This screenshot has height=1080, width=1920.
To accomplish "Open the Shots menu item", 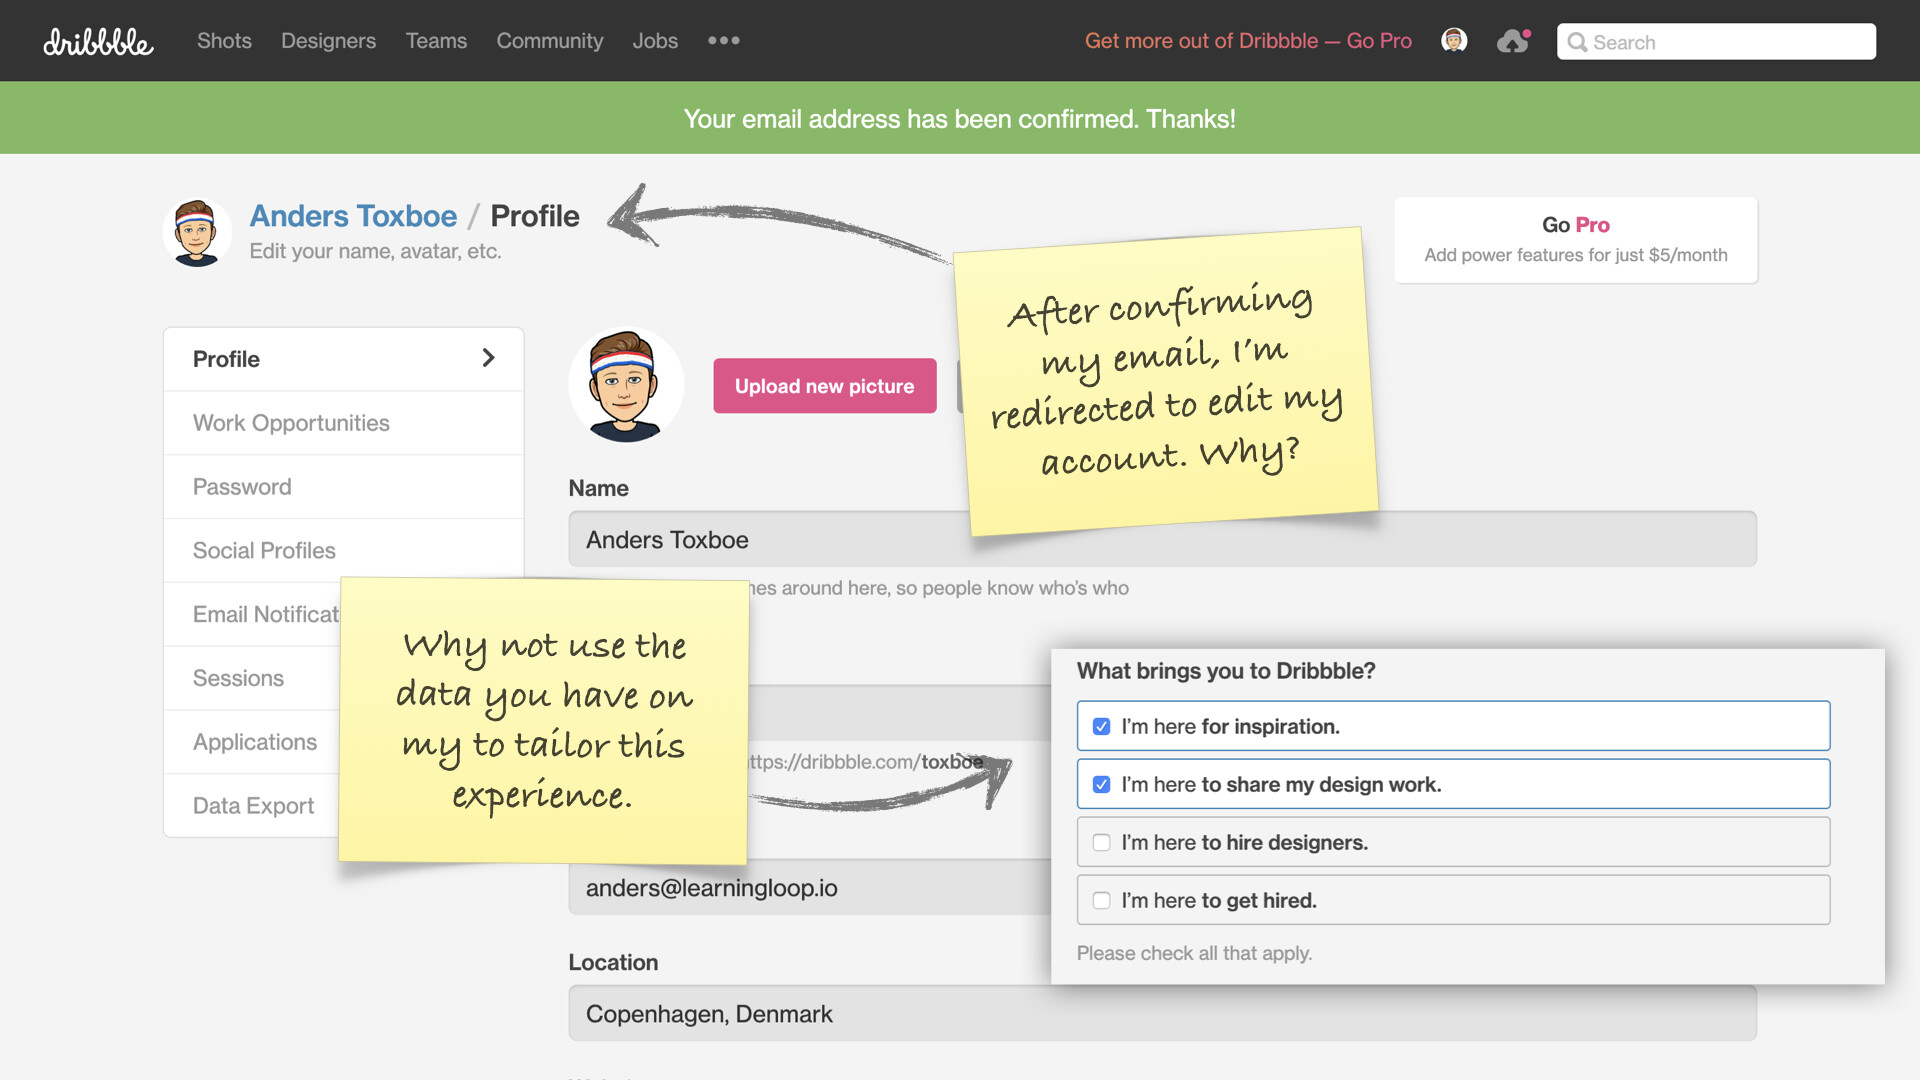I will click(x=224, y=41).
